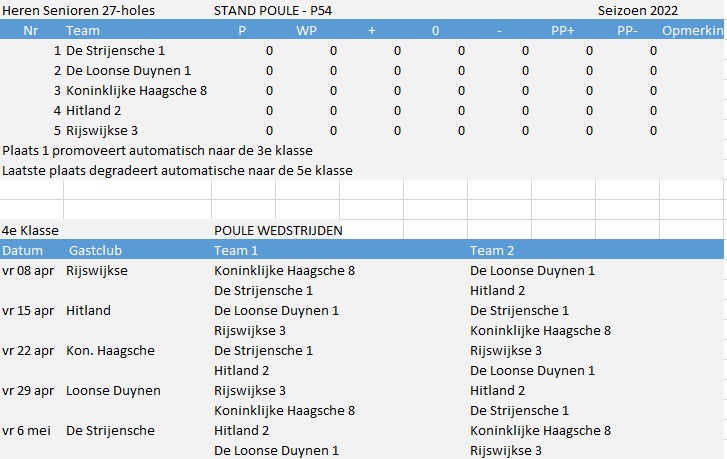The height and width of the screenshot is (459, 727).
Task: Click the 'Seizoen 2022' cell
Action: point(638,11)
